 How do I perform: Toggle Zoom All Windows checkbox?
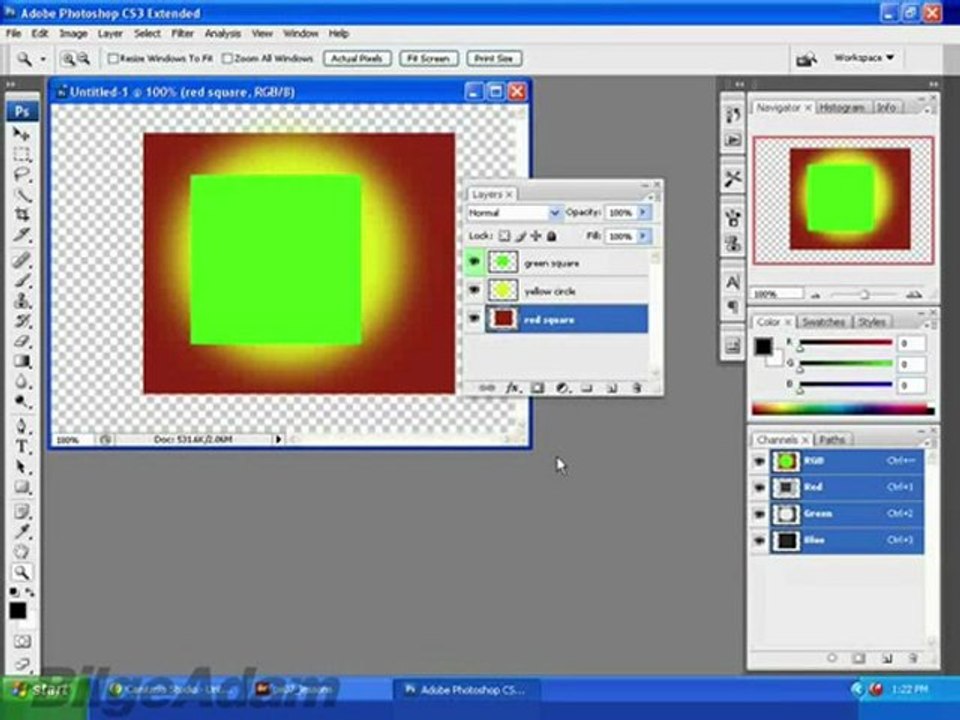tap(227, 58)
